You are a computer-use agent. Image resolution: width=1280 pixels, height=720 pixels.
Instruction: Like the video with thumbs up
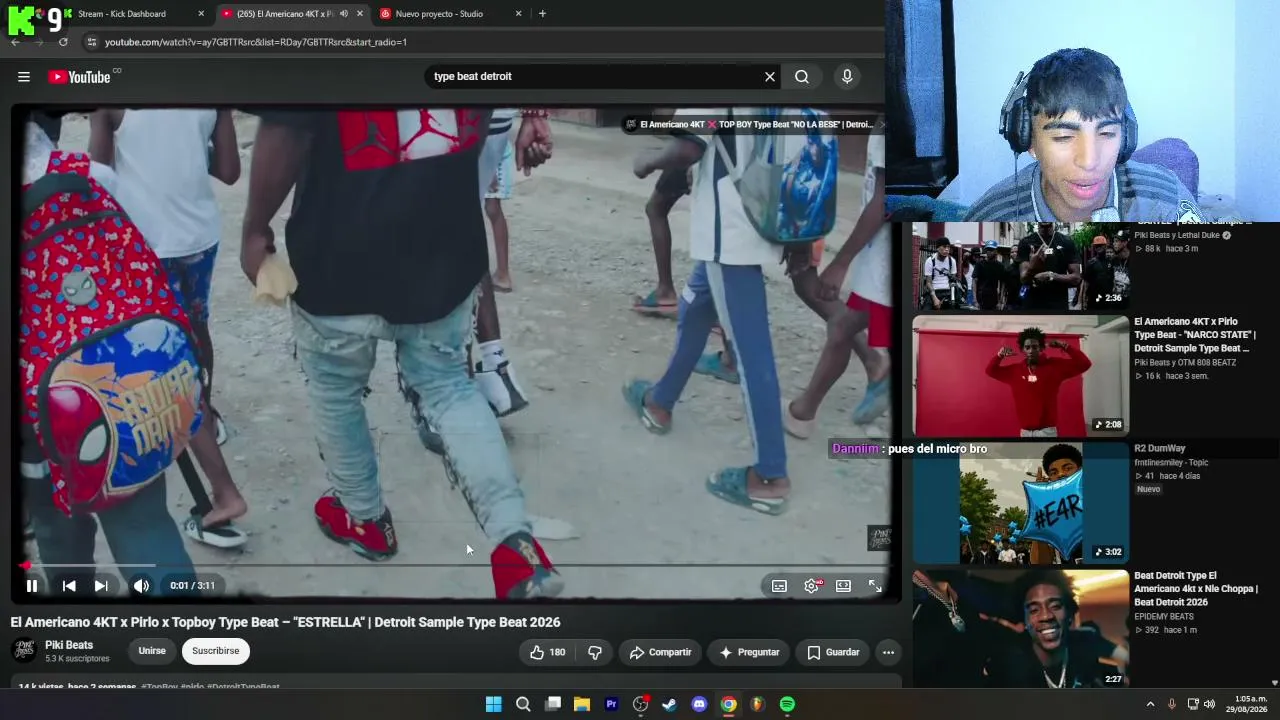(x=548, y=652)
